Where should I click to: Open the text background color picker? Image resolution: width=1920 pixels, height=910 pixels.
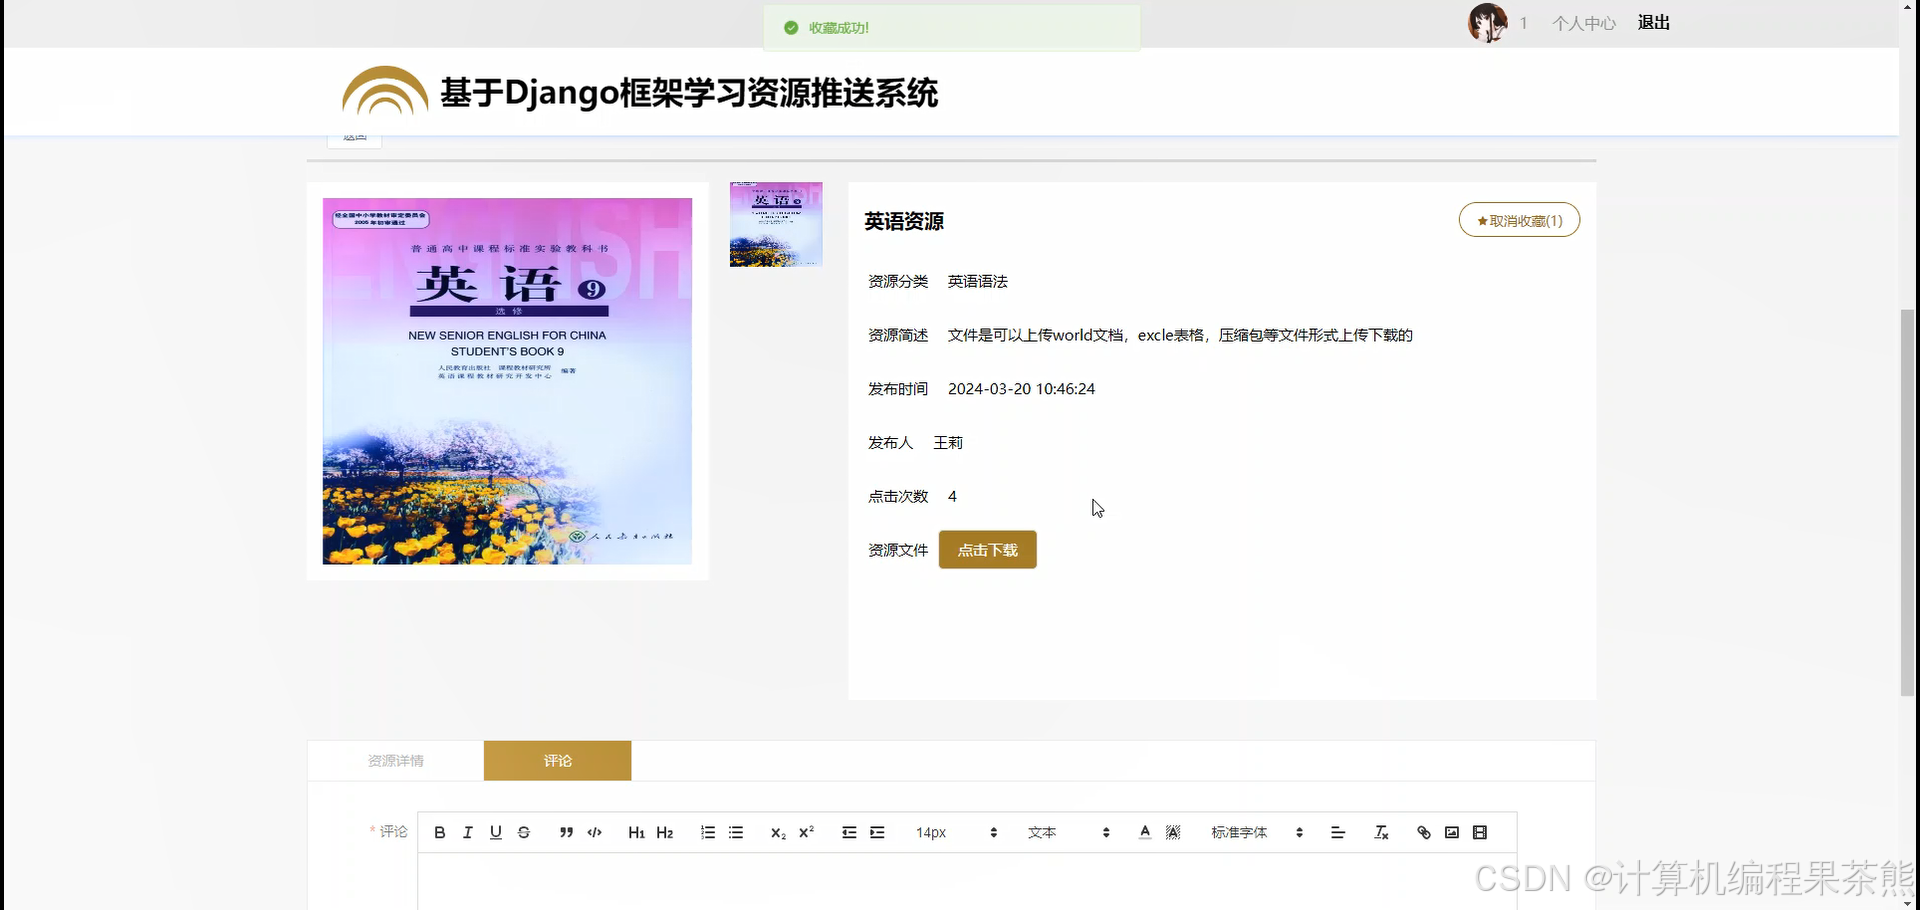pyautogui.click(x=1173, y=832)
